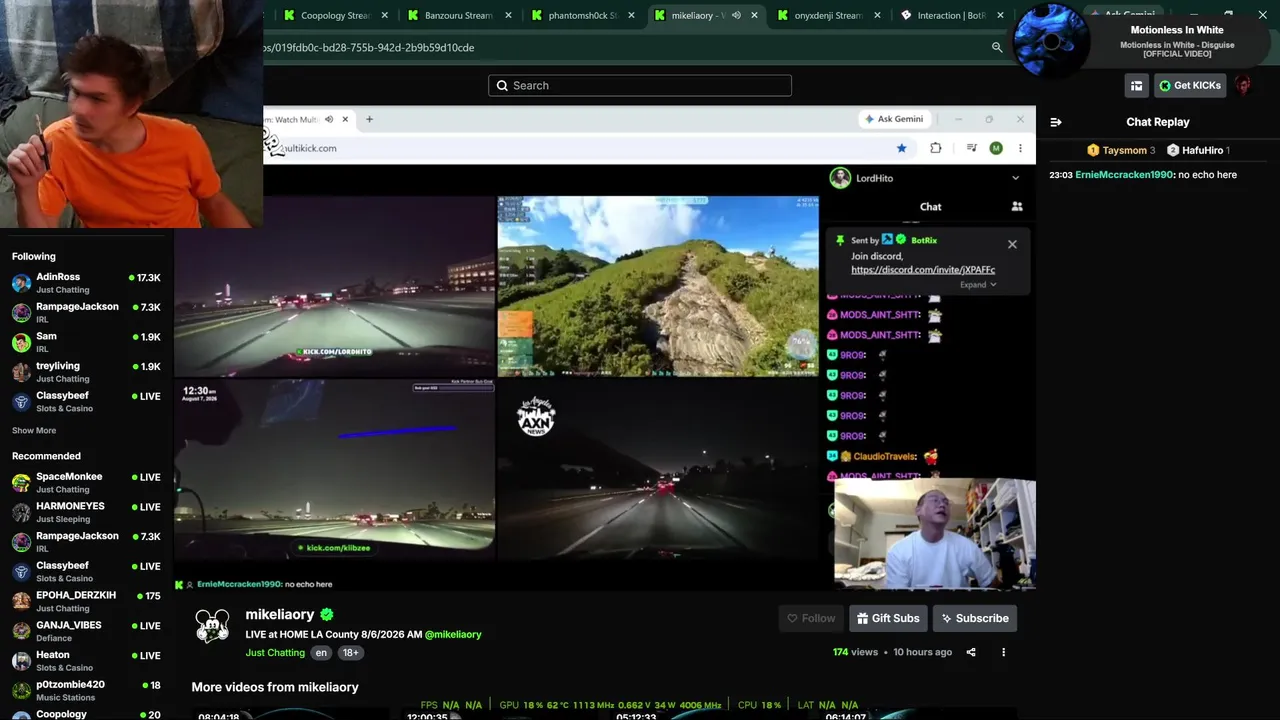Click profile avatar M in the inner Chrome
Viewport: 1280px width, 720px height.
pos(996,148)
